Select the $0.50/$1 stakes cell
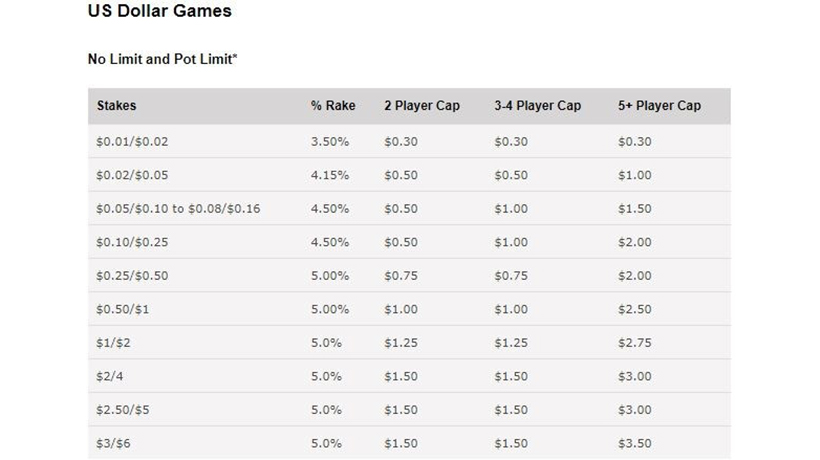This screenshot has height=460, width=820. click(x=123, y=309)
